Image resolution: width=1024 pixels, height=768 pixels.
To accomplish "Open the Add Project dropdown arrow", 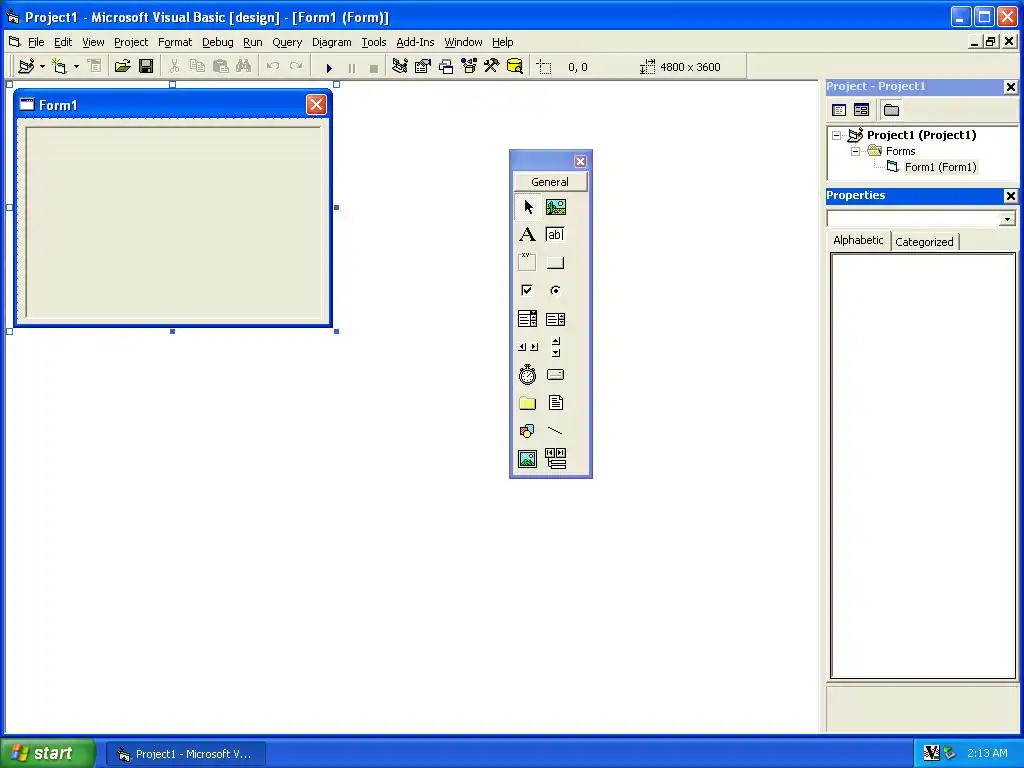I will click(x=42, y=66).
